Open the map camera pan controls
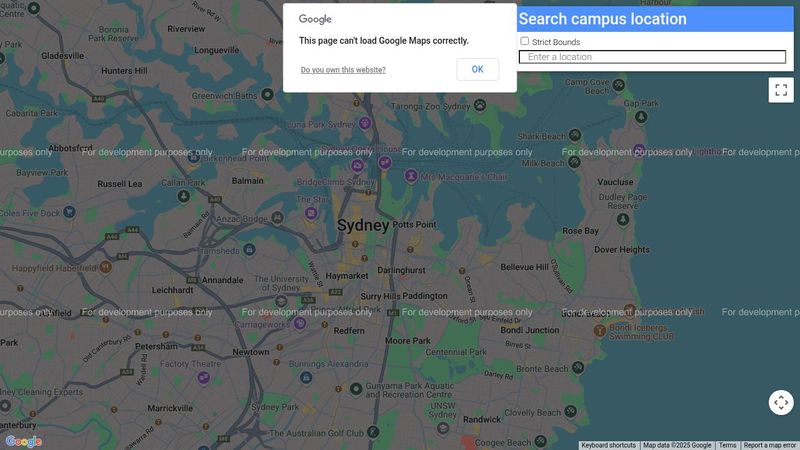The height and width of the screenshot is (450, 800). (x=781, y=403)
